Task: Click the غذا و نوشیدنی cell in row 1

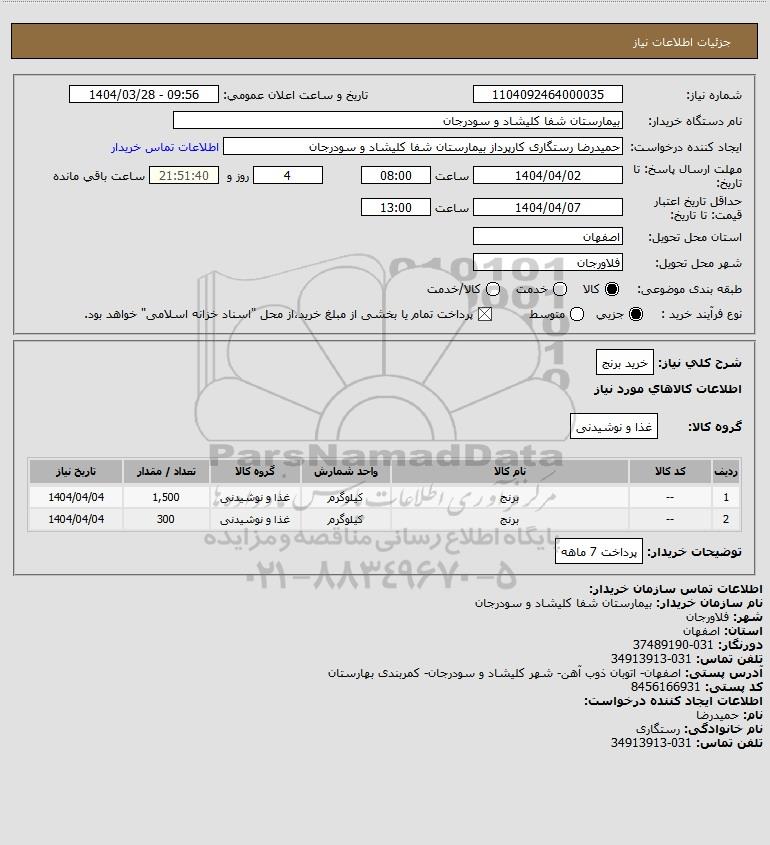Action: coord(255,497)
